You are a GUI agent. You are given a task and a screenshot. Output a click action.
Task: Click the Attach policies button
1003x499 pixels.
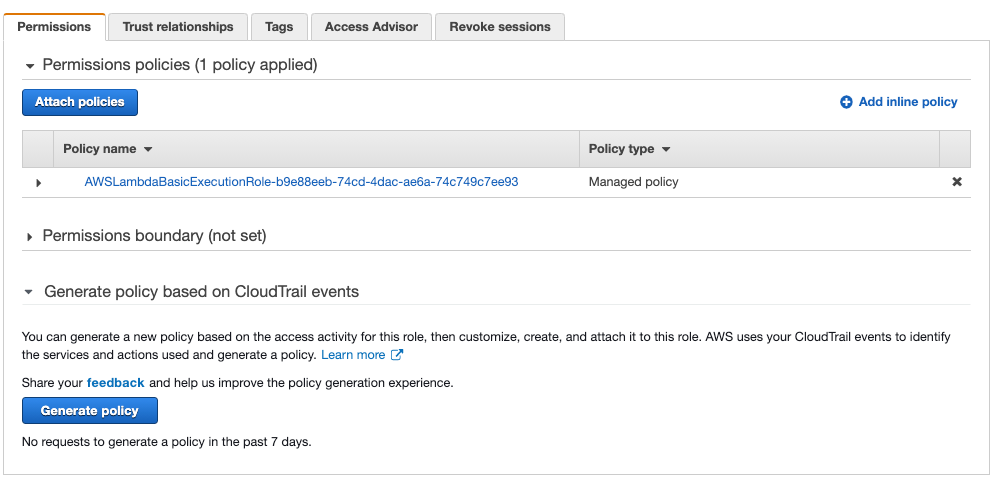80,102
